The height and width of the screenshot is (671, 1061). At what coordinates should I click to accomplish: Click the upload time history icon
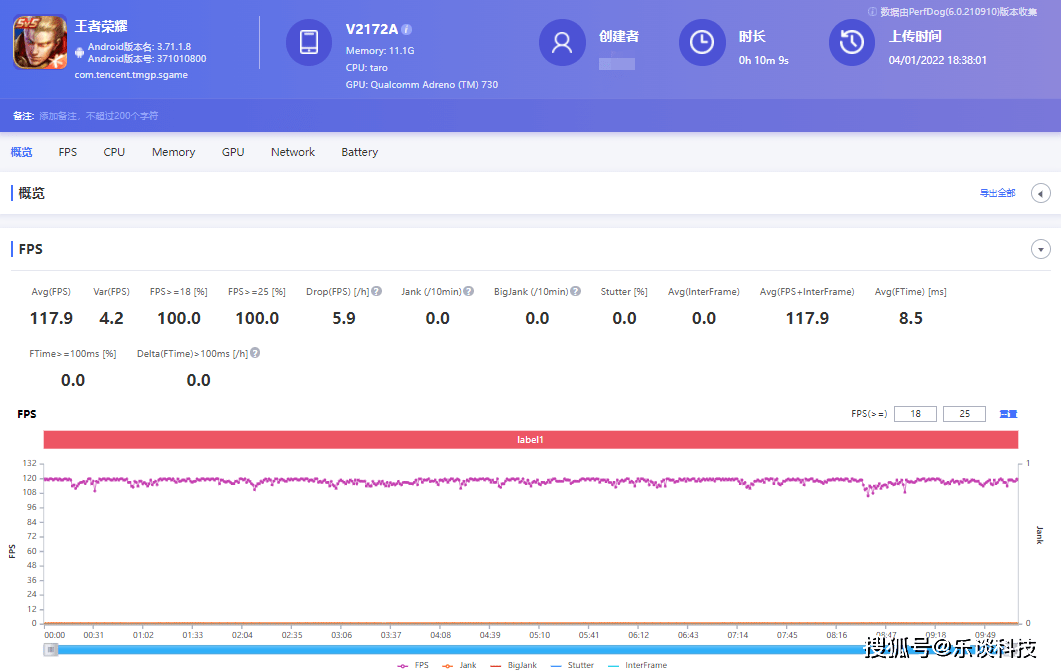tap(852, 42)
